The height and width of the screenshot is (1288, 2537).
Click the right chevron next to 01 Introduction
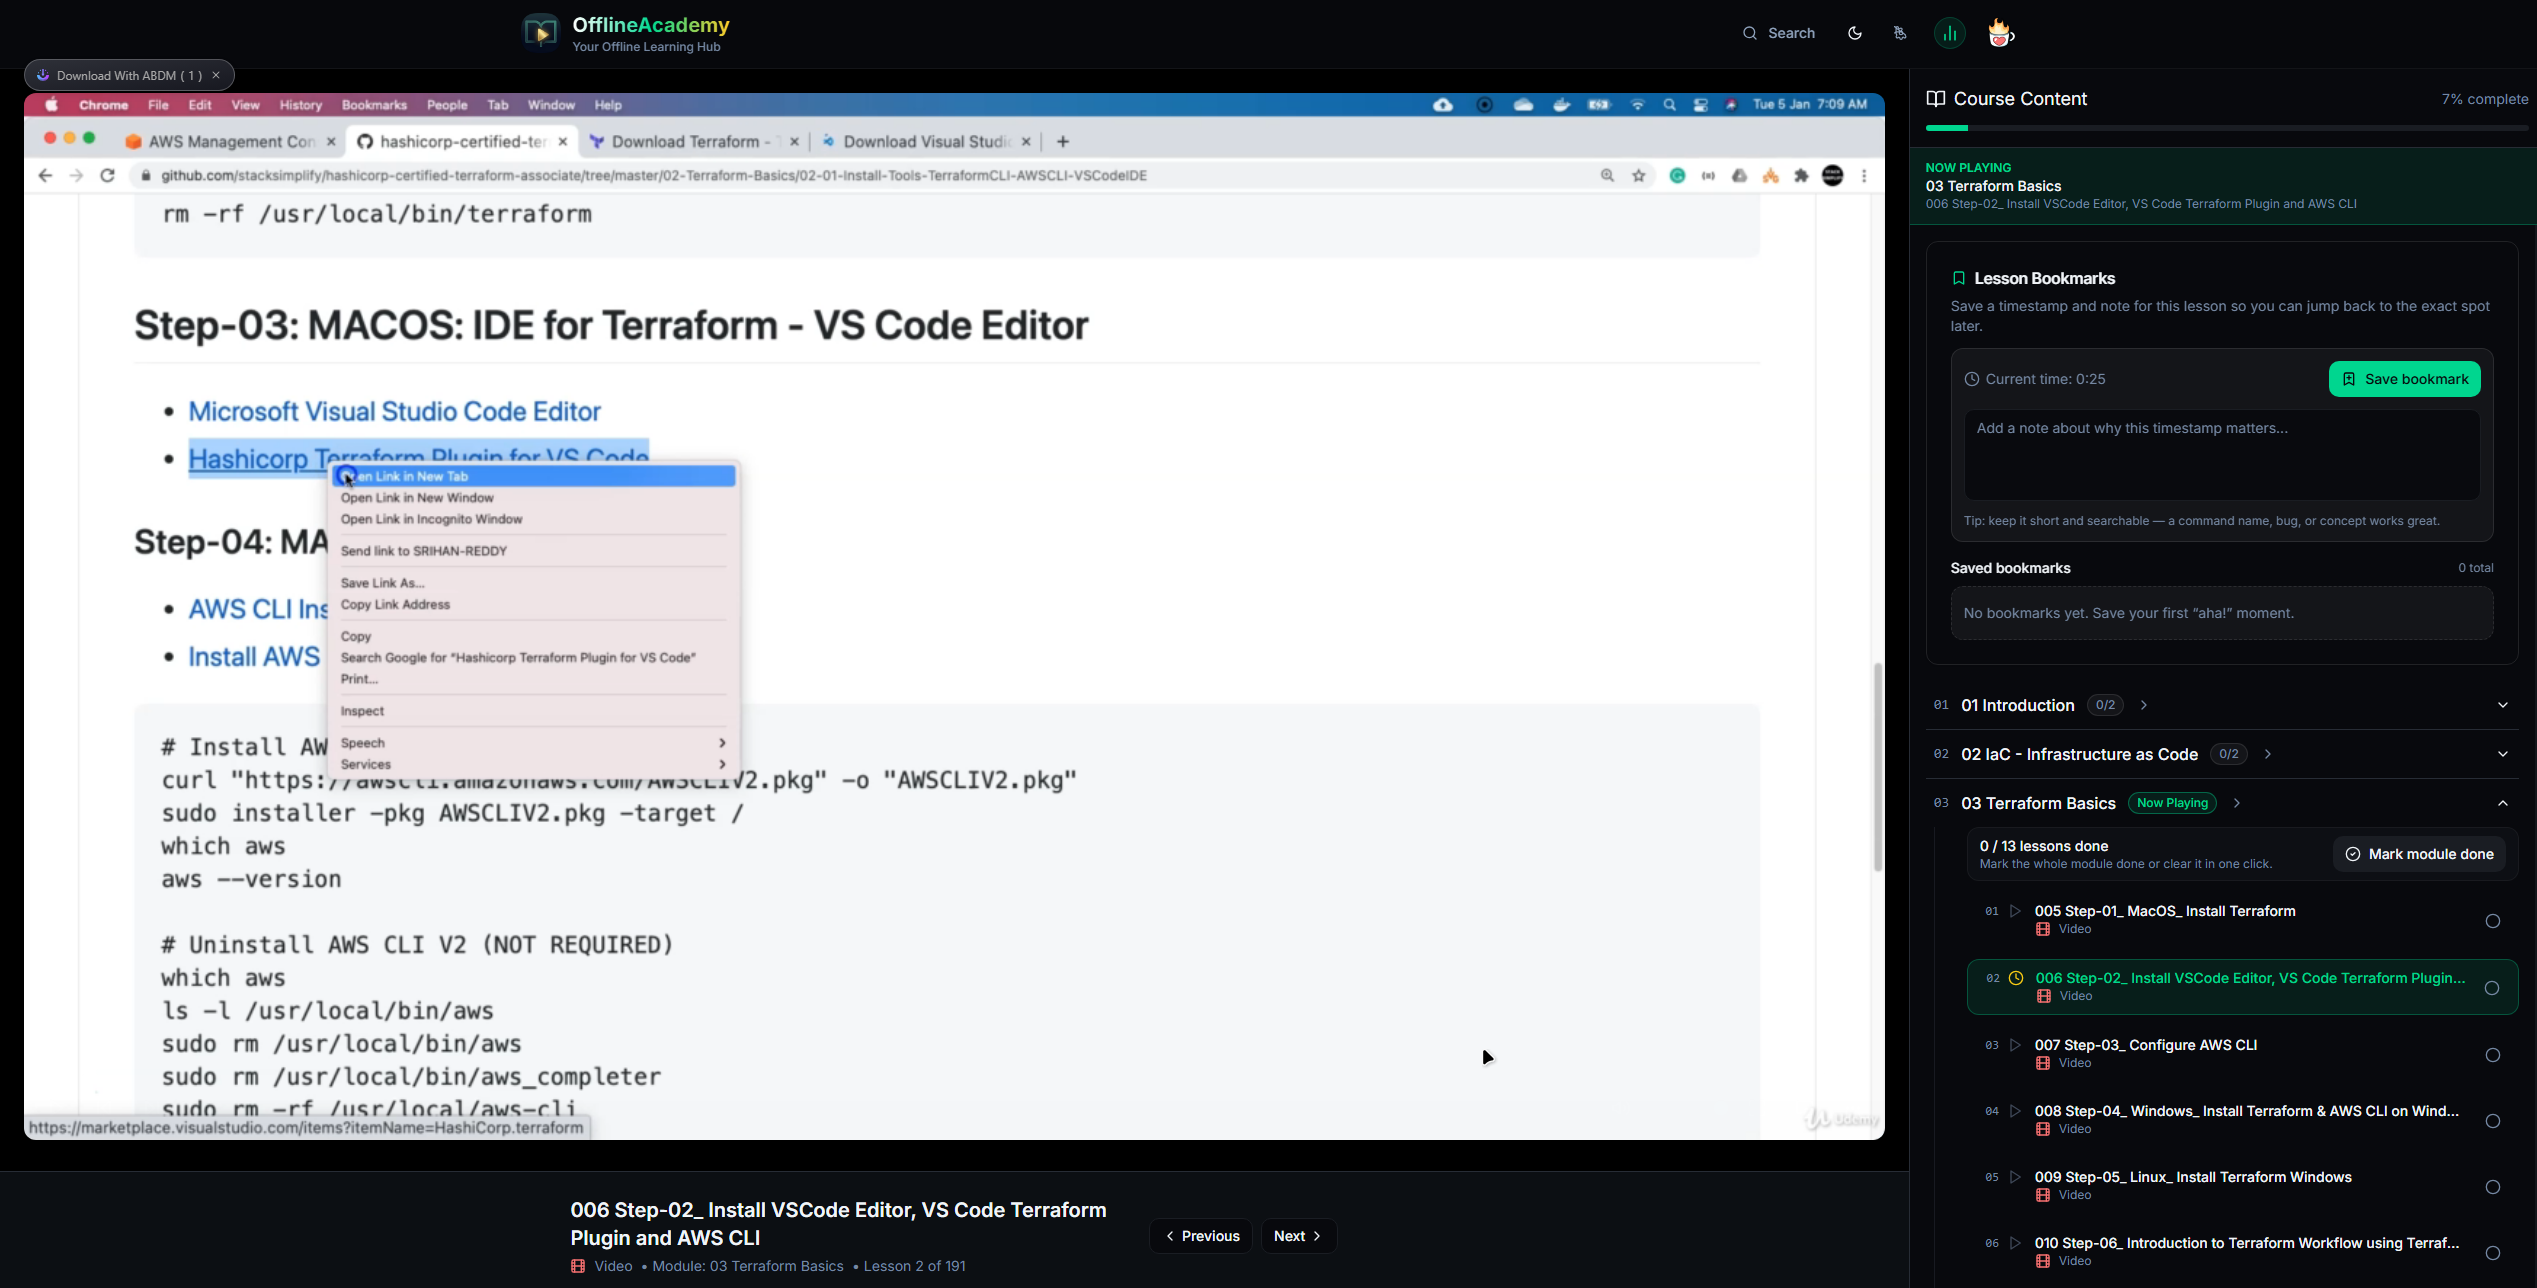(2144, 705)
